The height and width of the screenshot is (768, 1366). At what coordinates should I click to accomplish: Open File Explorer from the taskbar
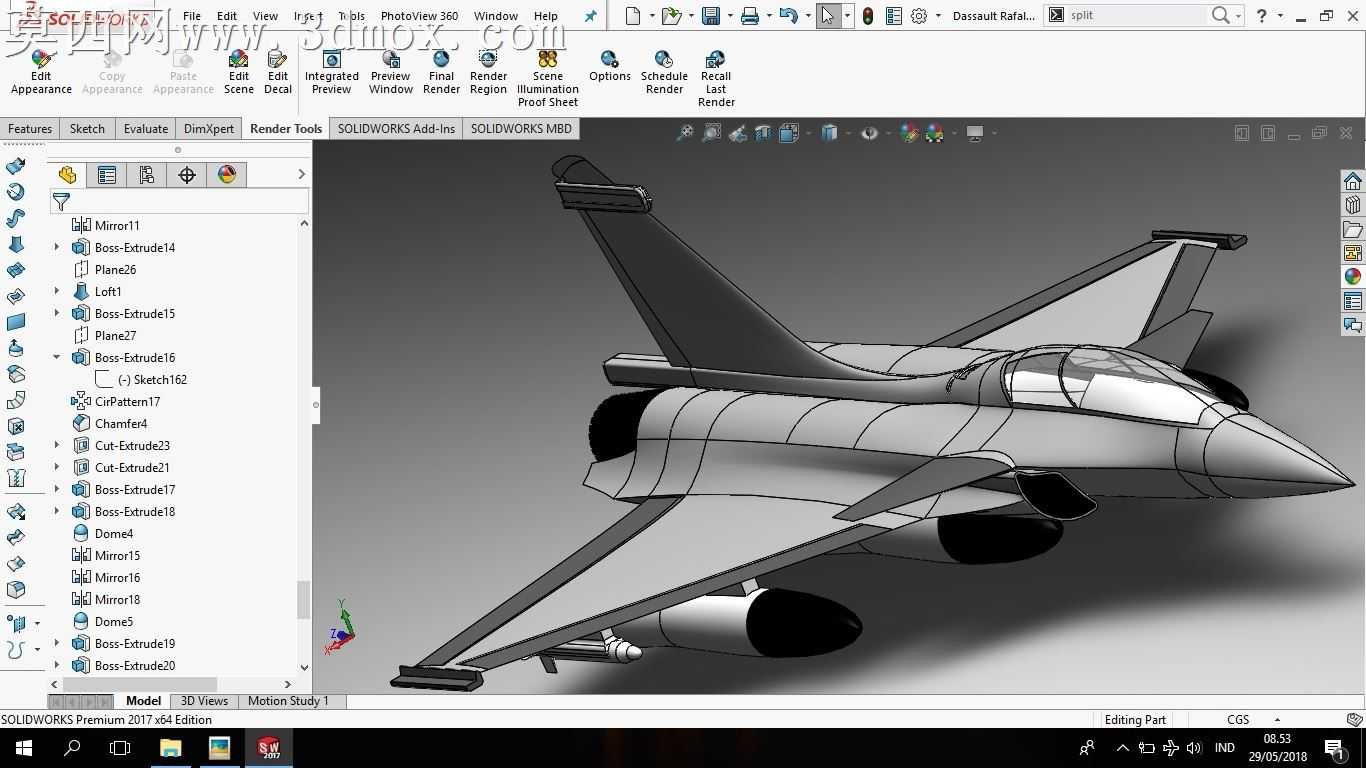tap(170, 747)
